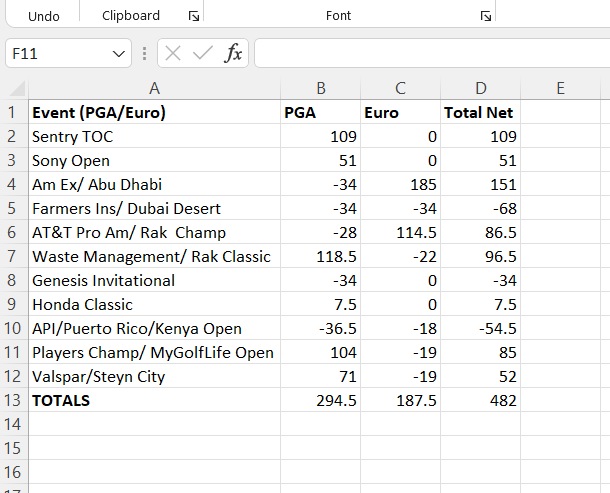Select the Euro header cell

coord(400,112)
